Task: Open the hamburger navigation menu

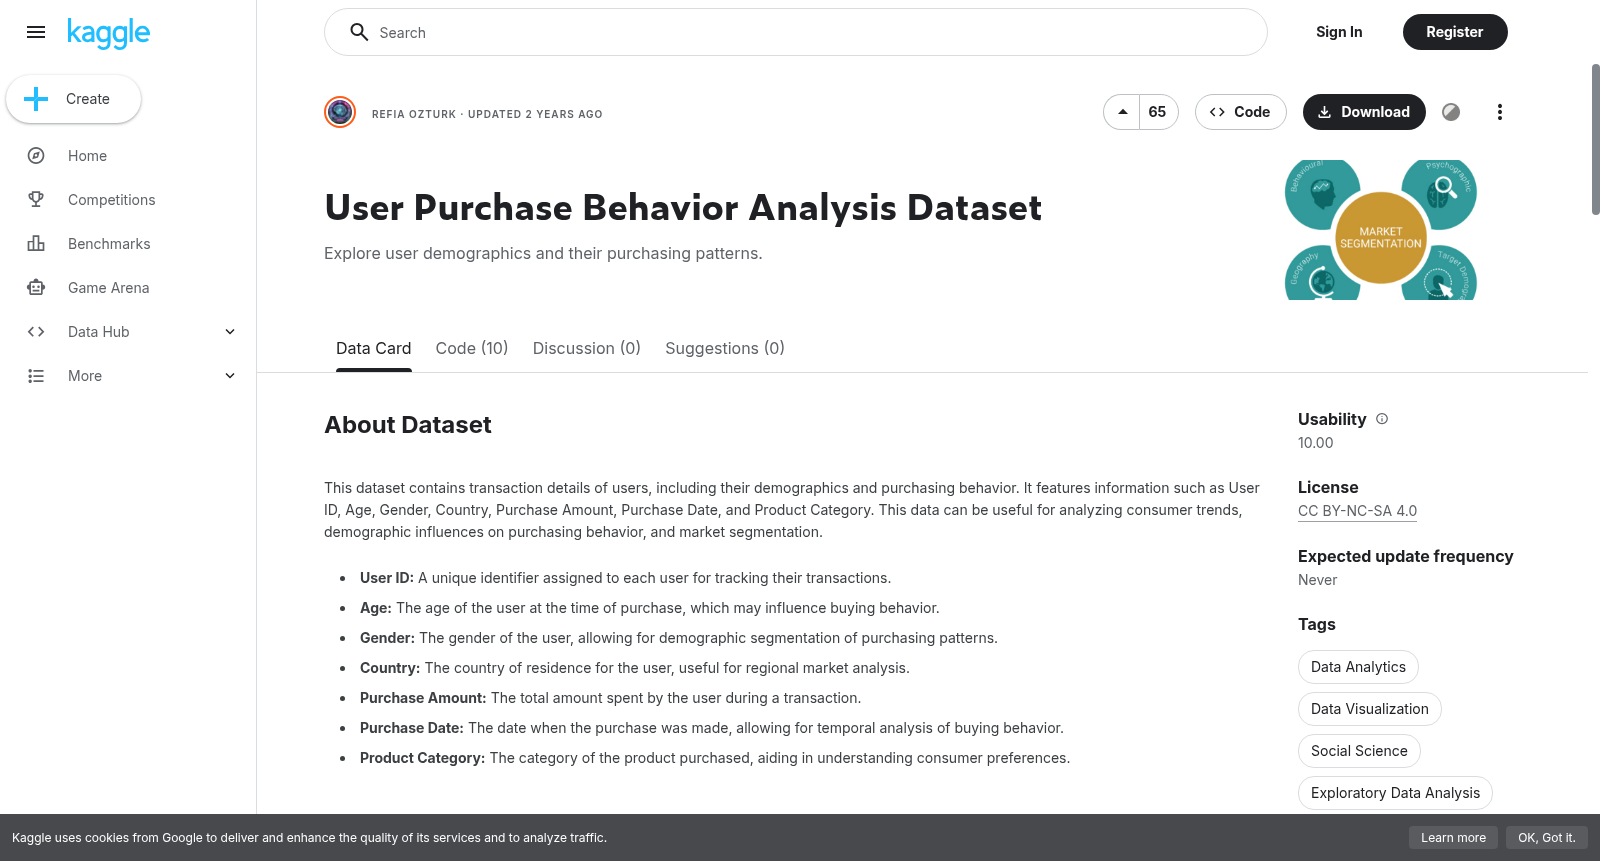Action: pyautogui.click(x=36, y=32)
